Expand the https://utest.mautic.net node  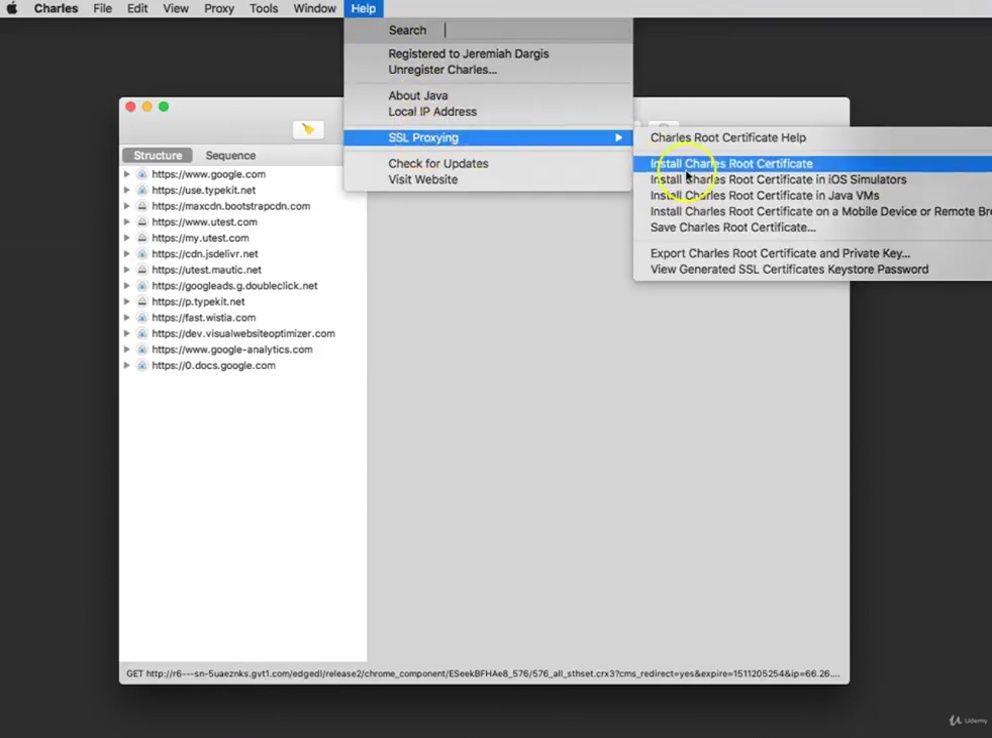127,269
